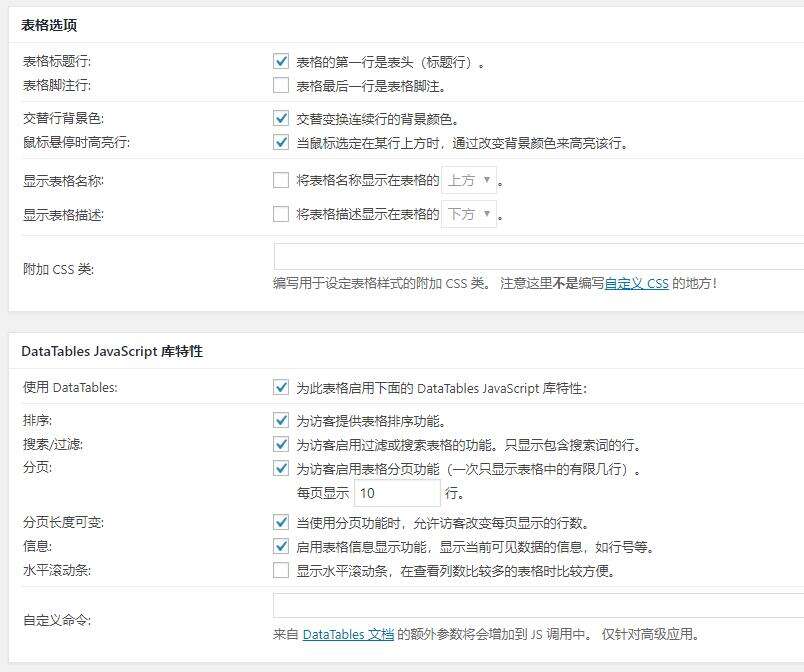Image resolution: width=804 pixels, height=672 pixels.
Task: Check the 显示表格名称 checkbox
Action: [281, 180]
